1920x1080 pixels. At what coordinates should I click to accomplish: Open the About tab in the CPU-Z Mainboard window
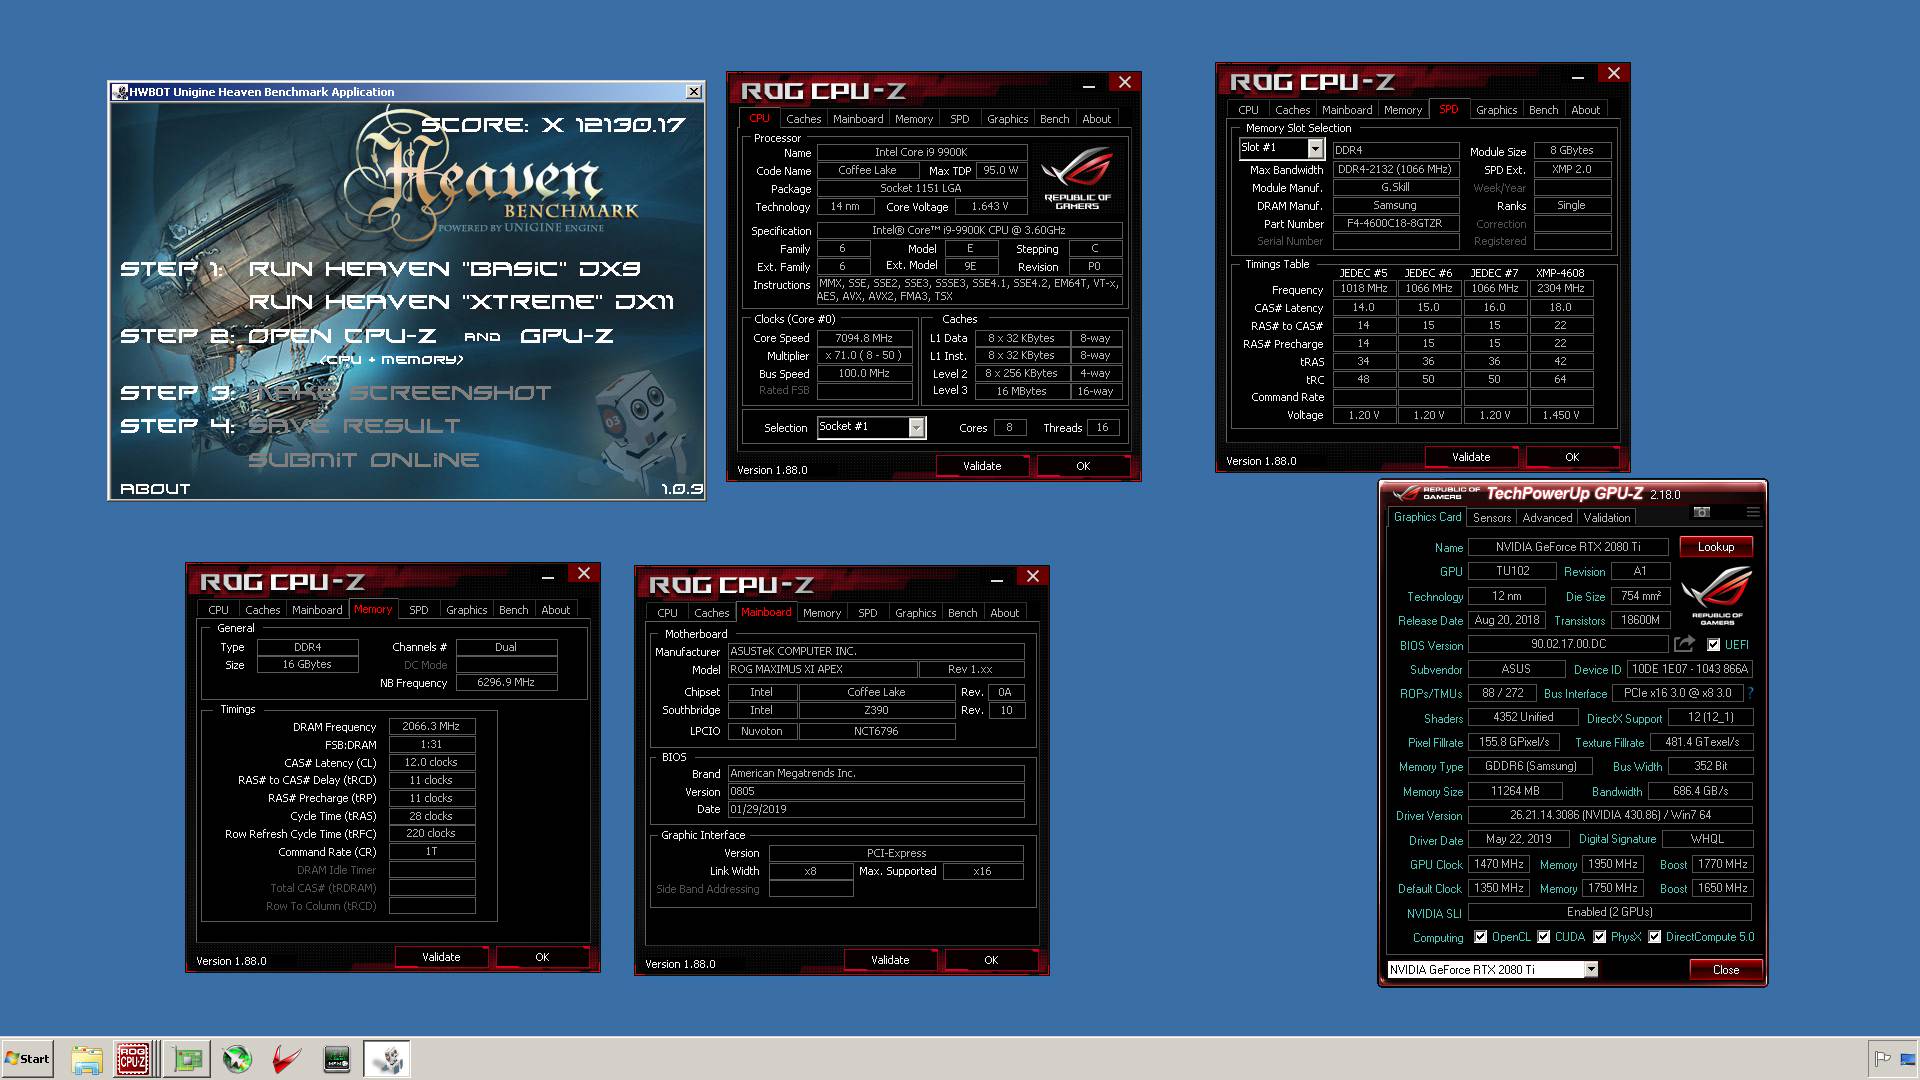coord(1004,613)
